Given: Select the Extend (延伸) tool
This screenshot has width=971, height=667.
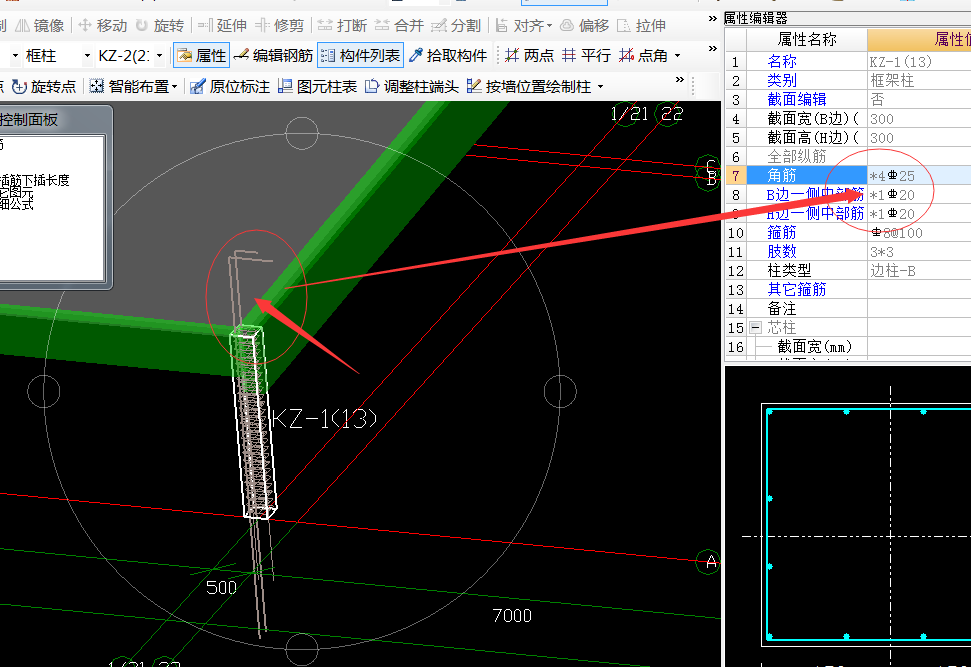Looking at the screenshot, I should click(222, 25).
